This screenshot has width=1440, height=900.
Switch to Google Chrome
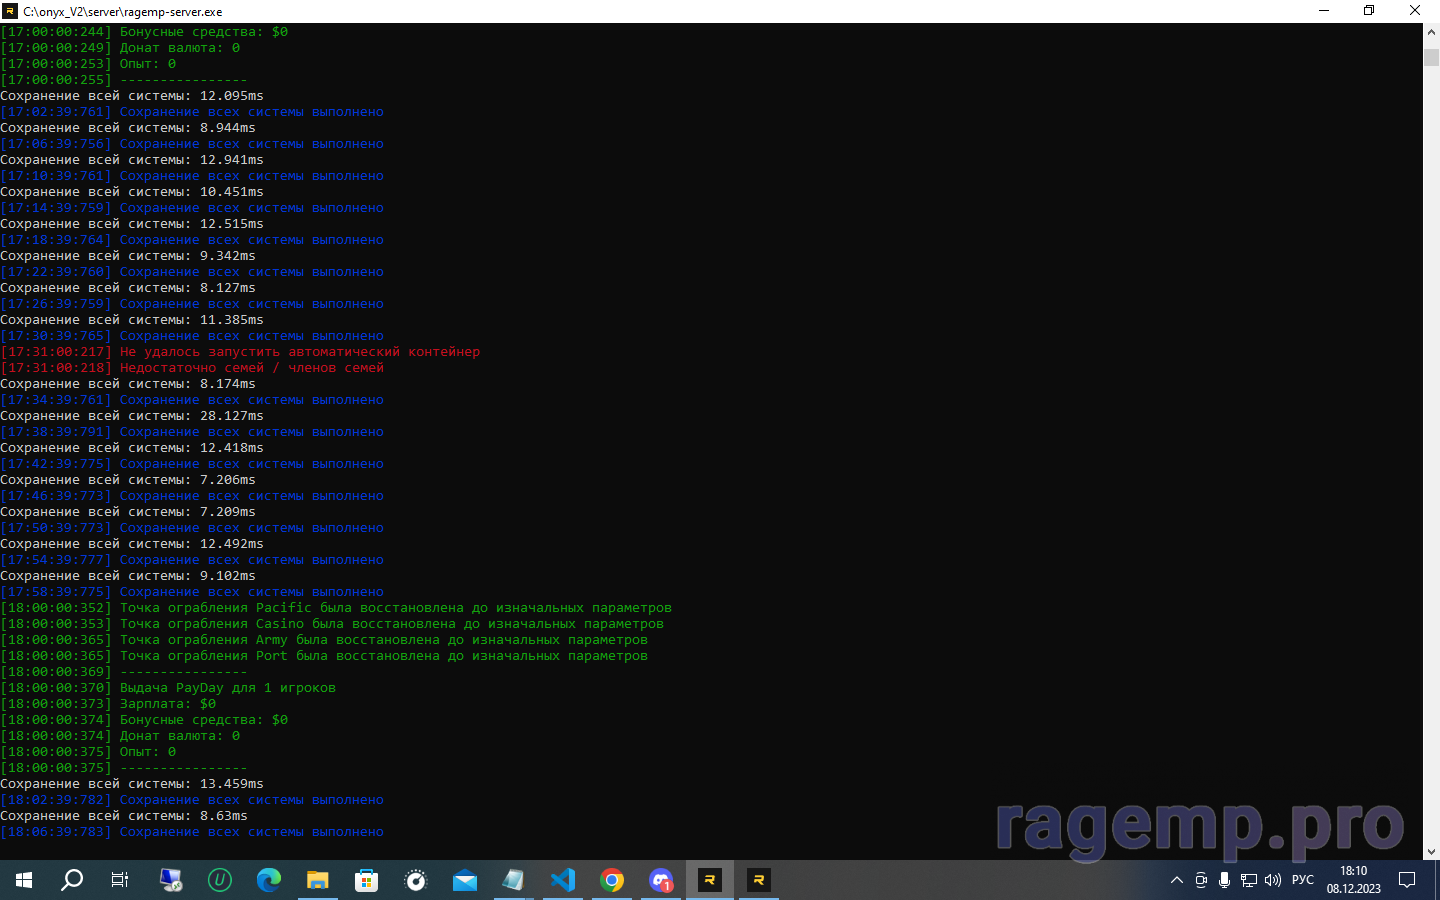point(612,880)
